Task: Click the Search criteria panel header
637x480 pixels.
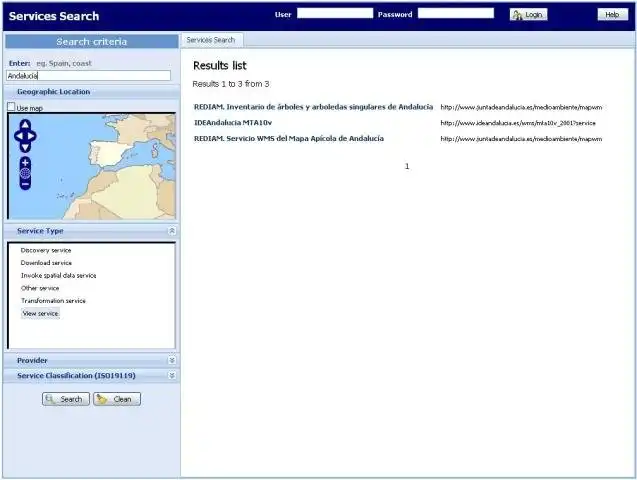Action: pos(91,41)
